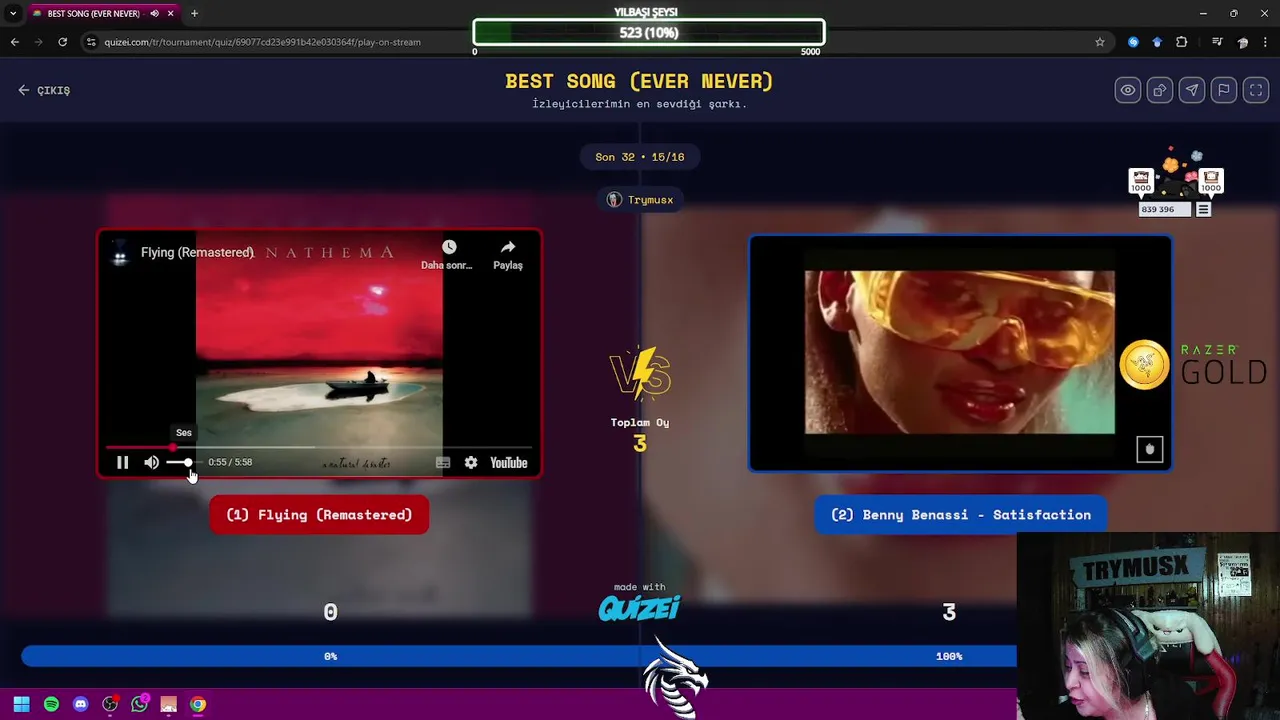
Task: Mute the YouTube player volume
Action: 151,462
